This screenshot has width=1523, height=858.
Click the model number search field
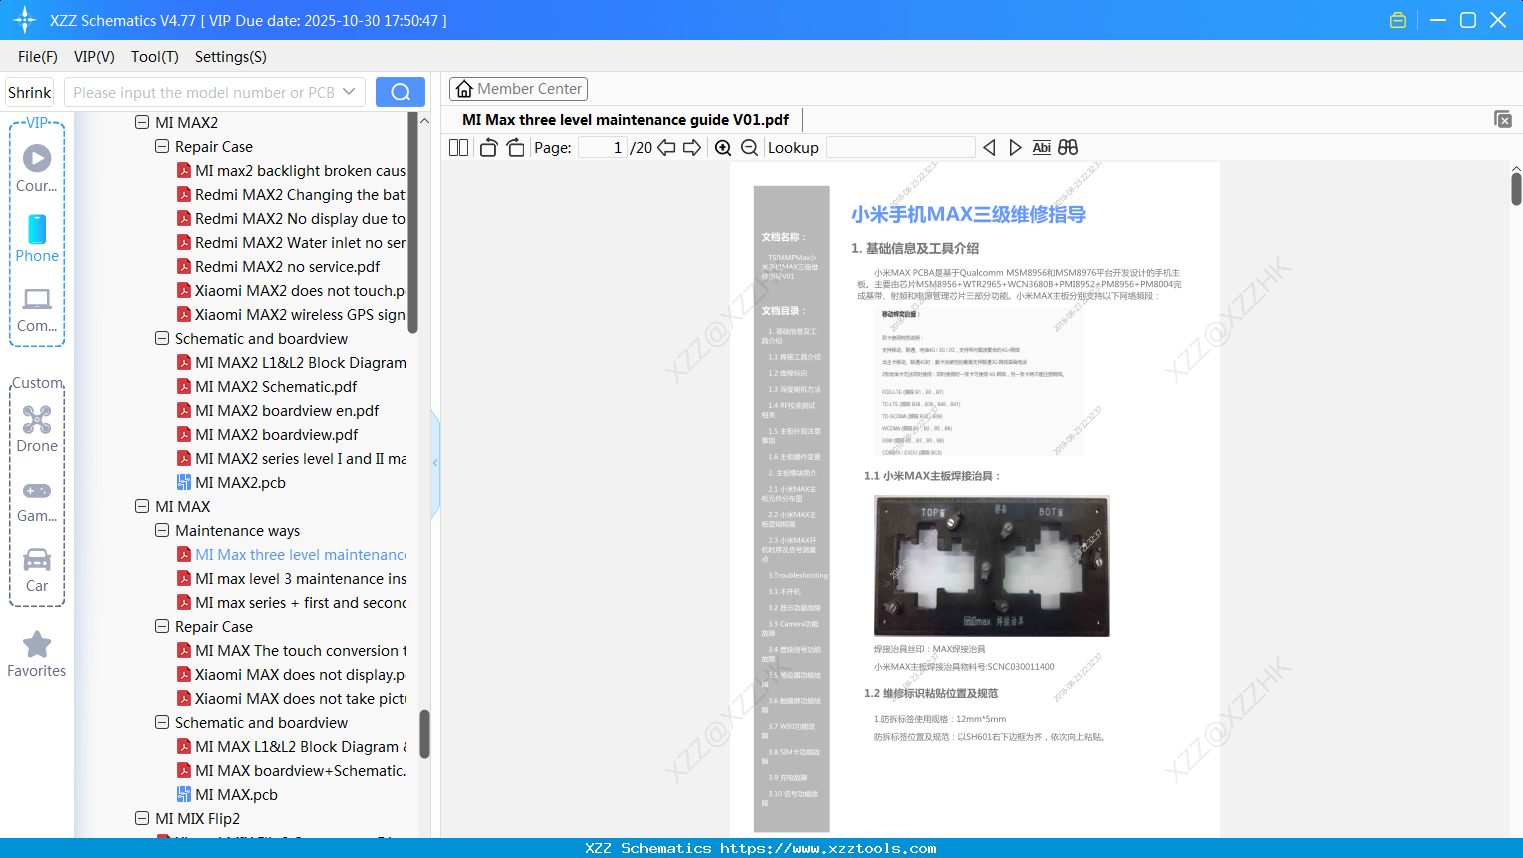204,92
